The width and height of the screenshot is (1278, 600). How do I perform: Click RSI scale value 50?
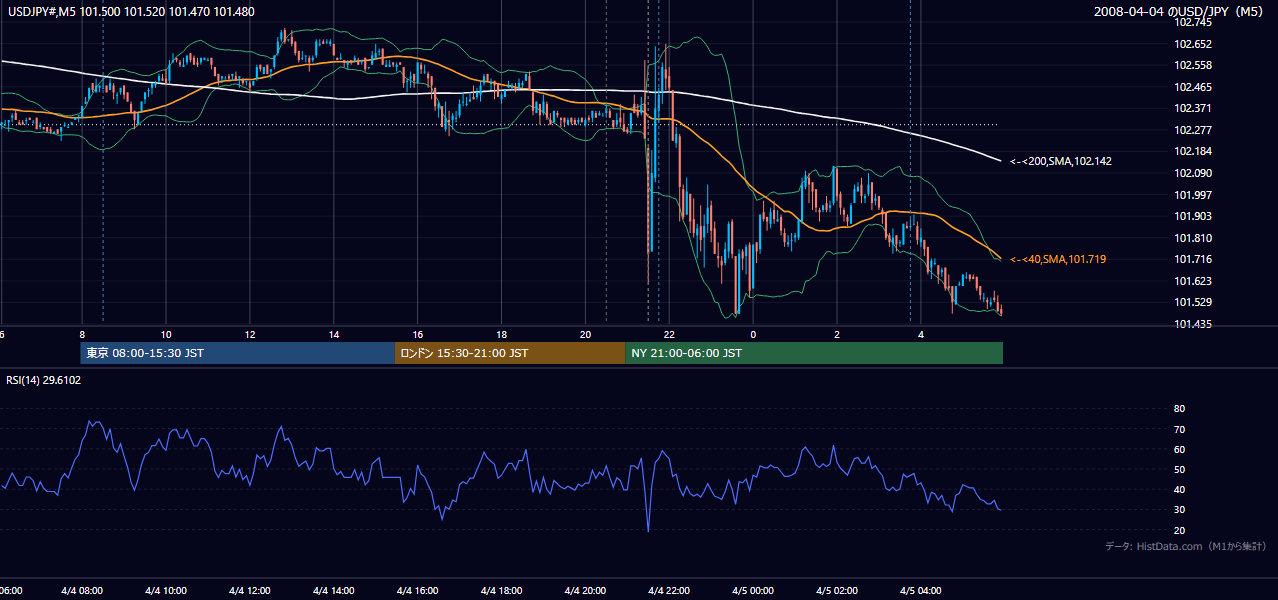pos(1179,469)
